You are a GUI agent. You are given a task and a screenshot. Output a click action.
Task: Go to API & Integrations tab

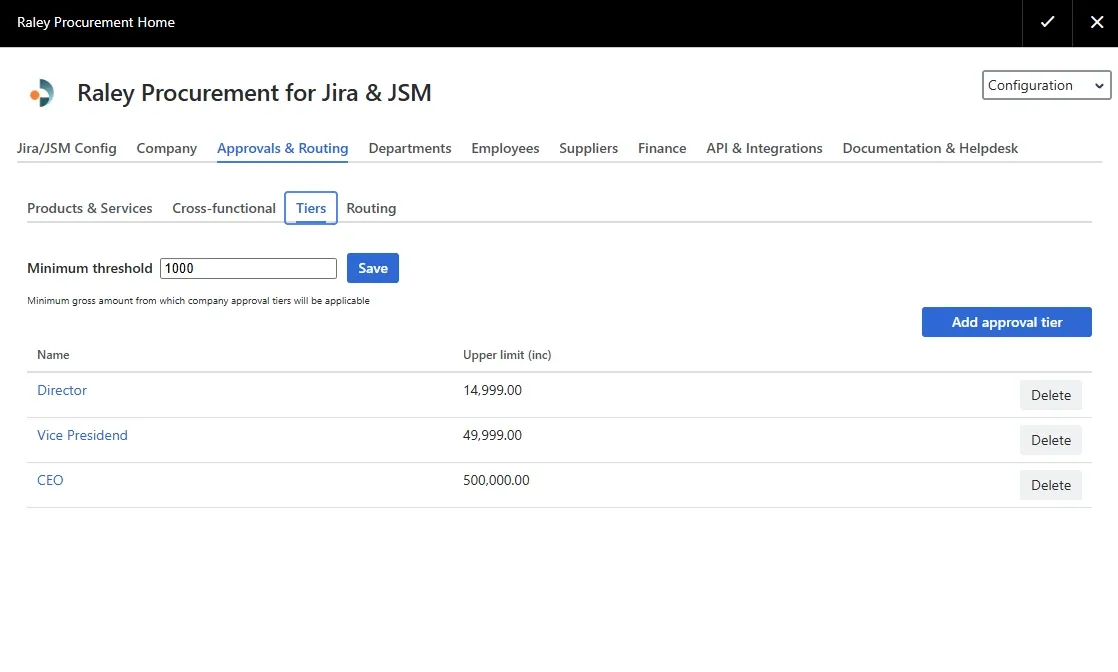click(764, 148)
